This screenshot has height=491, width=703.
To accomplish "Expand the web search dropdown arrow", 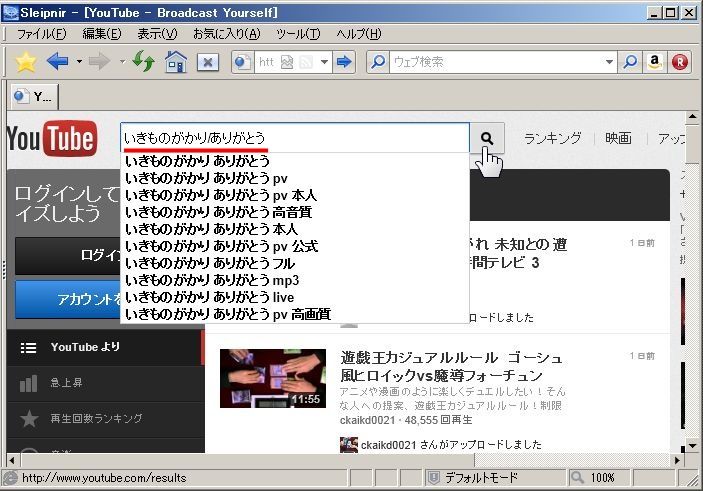I will [609, 62].
